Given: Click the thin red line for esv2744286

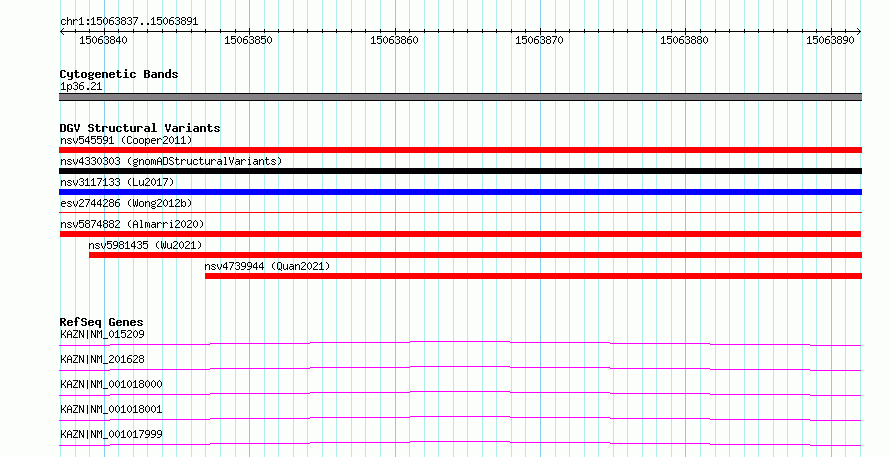Looking at the screenshot, I should pyautogui.click(x=460, y=212).
